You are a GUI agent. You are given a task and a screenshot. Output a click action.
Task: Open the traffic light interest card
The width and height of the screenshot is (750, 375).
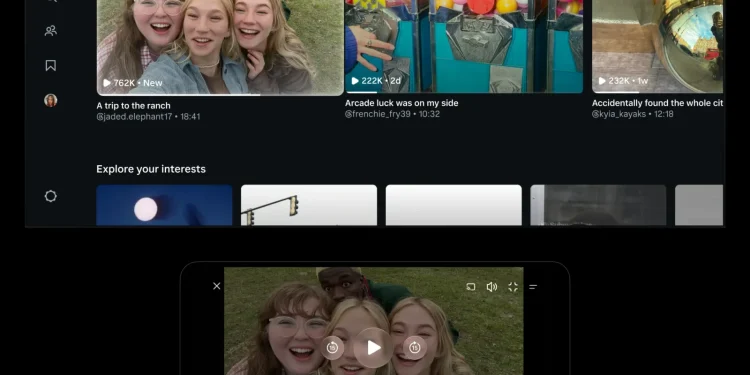click(309, 205)
